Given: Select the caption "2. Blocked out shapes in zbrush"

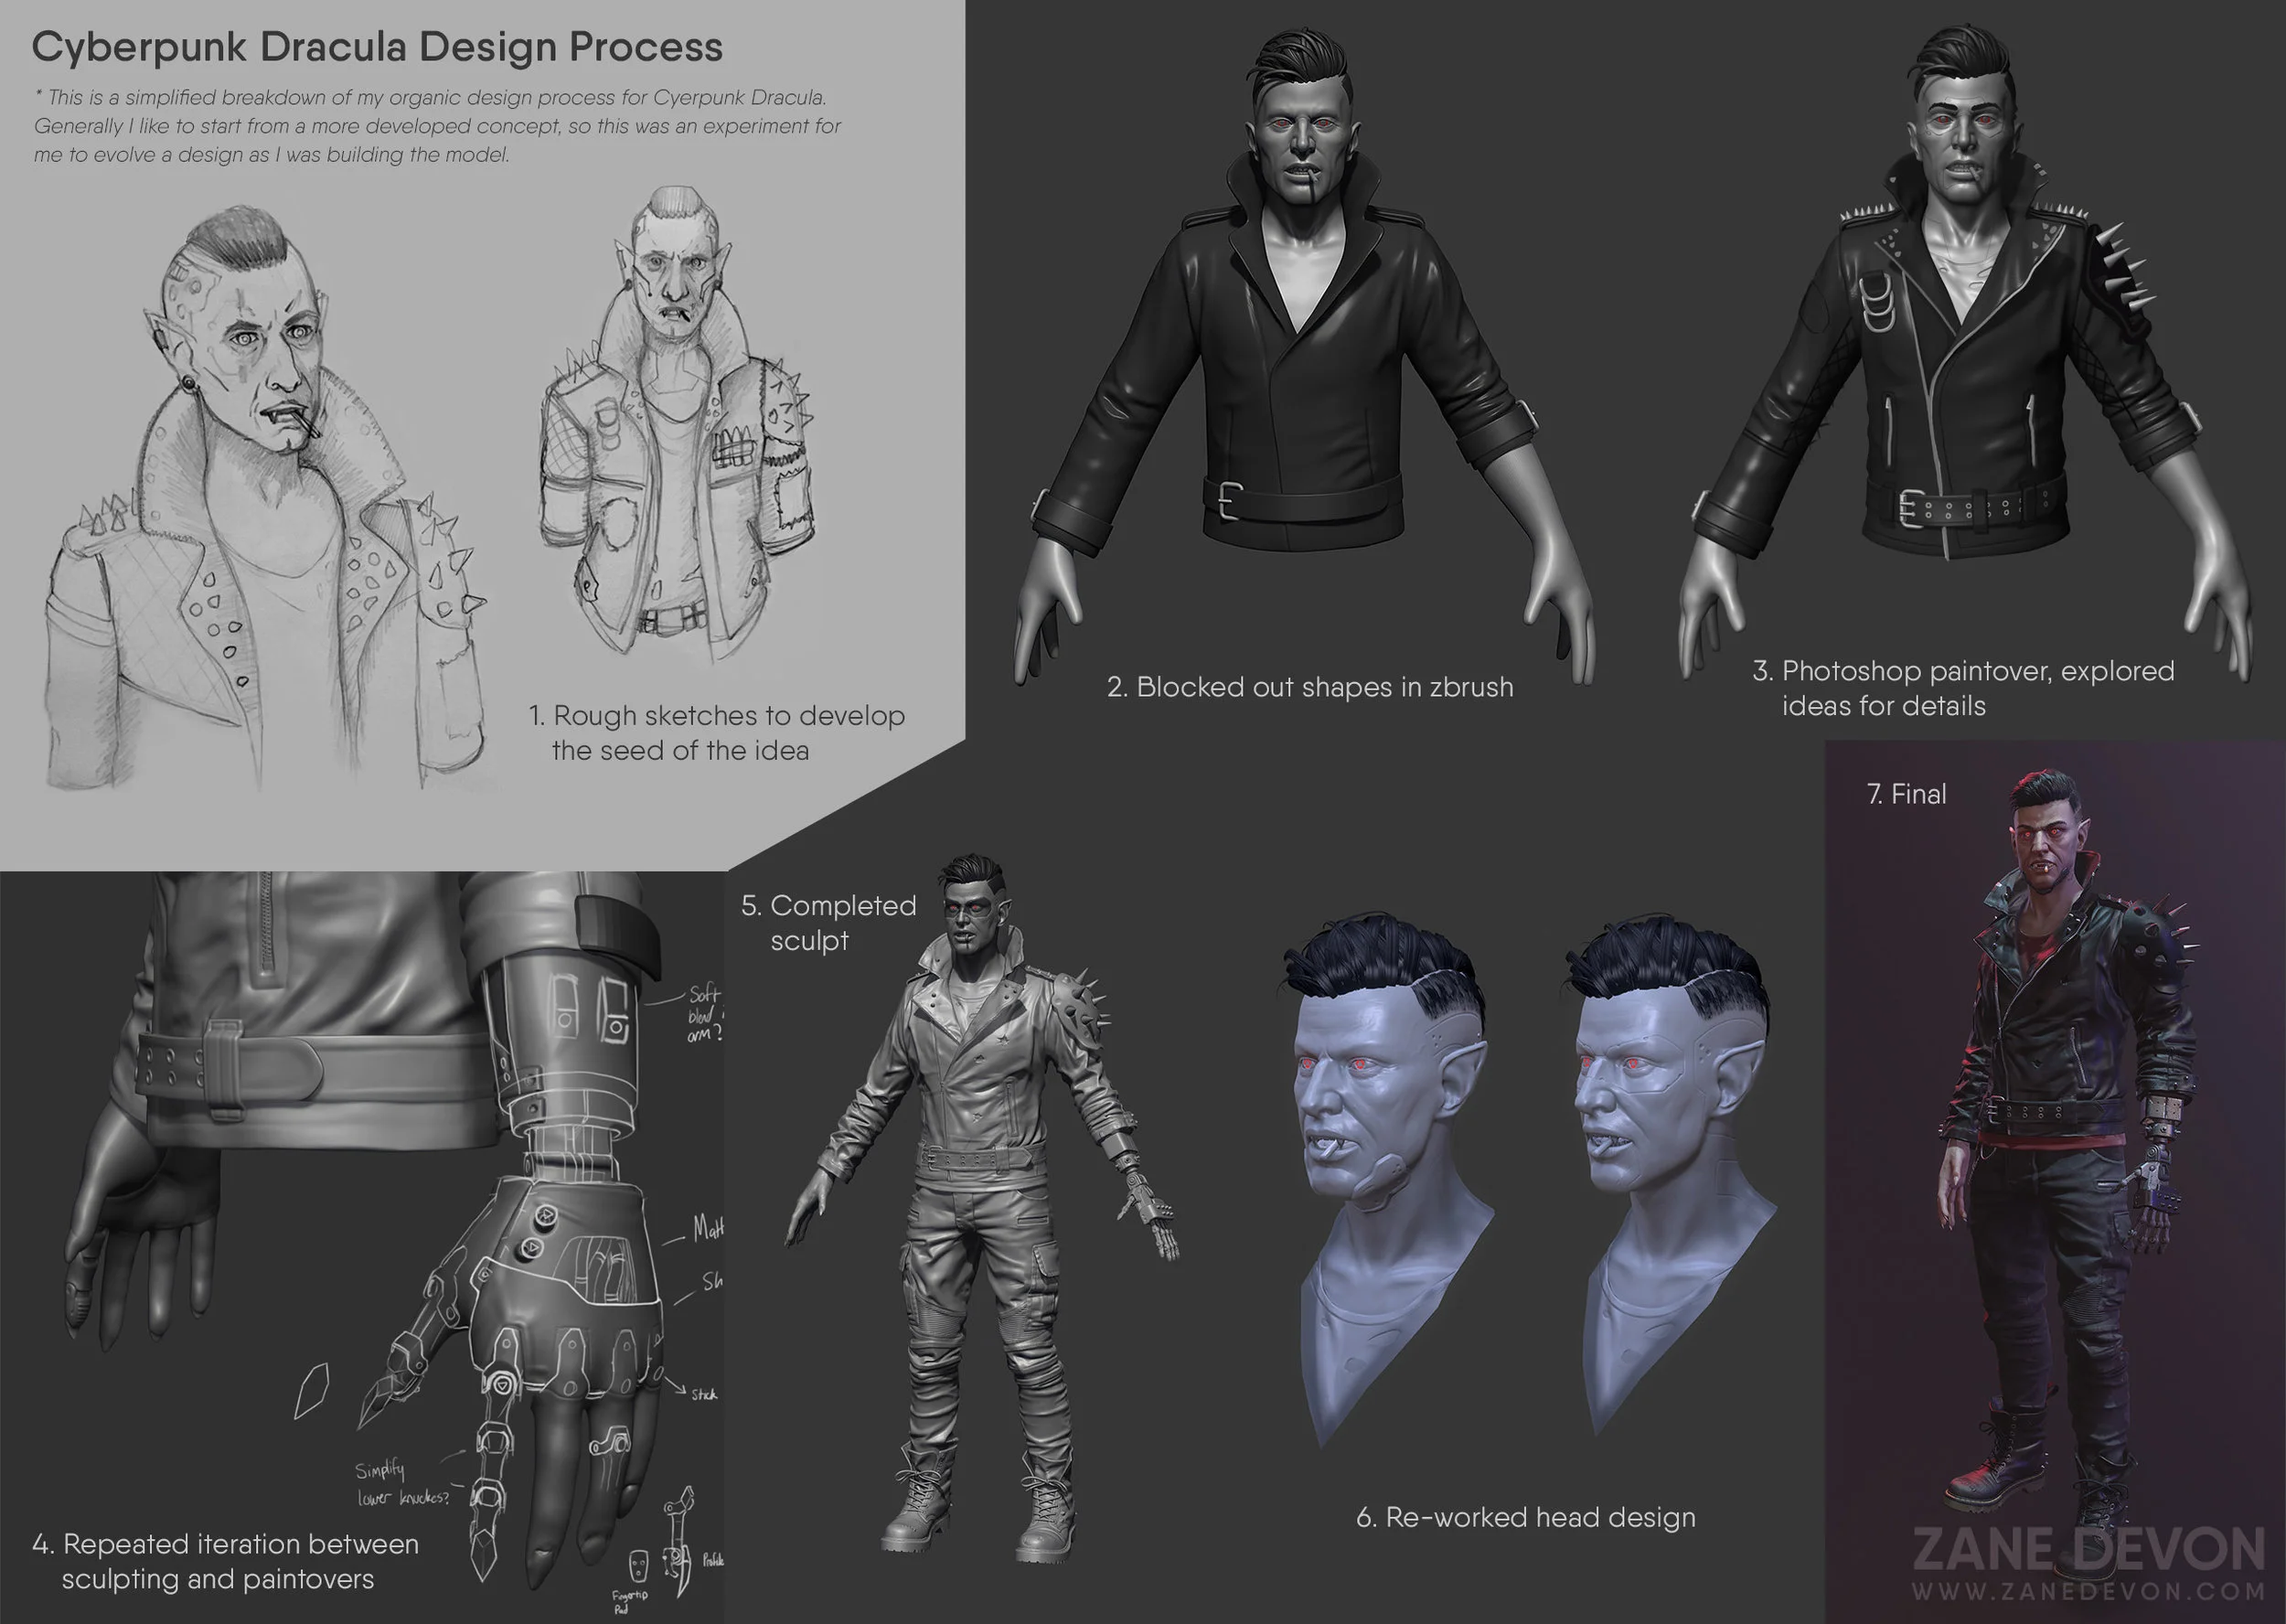Looking at the screenshot, I should 1310,687.
